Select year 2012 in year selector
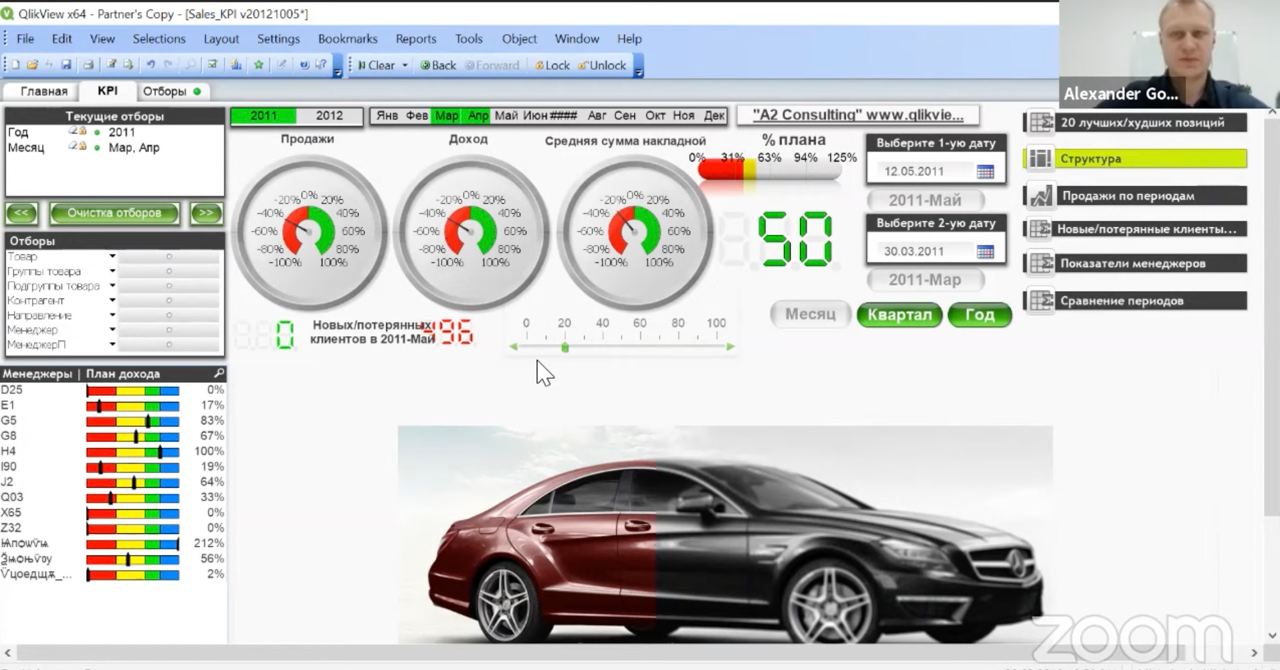The image size is (1280, 670). [x=329, y=116]
